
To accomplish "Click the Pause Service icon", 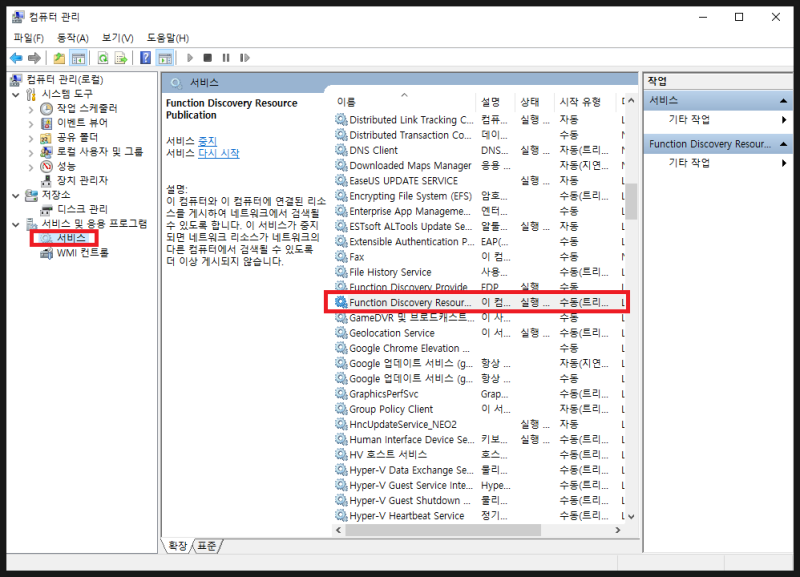I will point(226,58).
